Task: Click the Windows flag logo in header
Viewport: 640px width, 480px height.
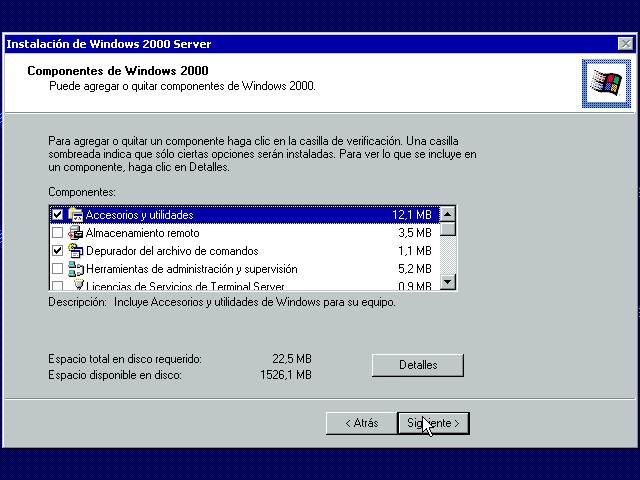Action: point(606,83)
